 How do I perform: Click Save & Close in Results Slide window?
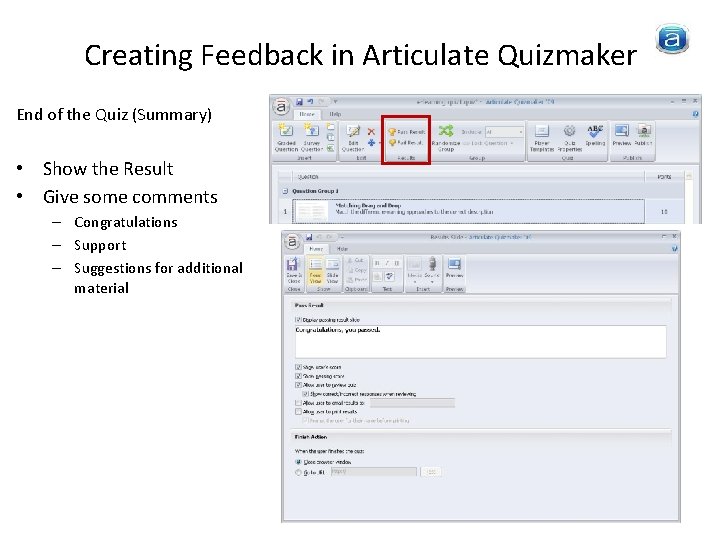click(293, 270)
